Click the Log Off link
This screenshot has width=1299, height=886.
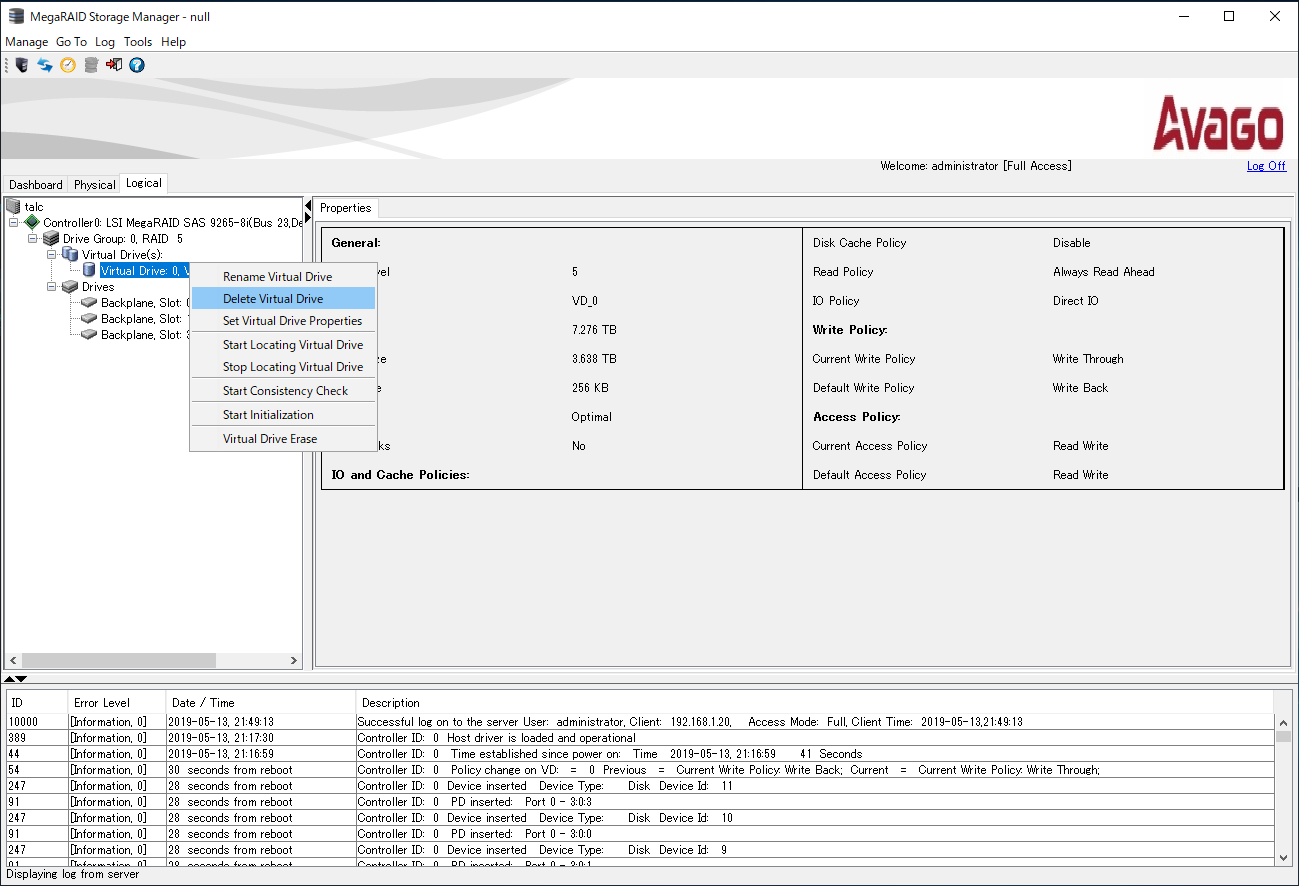[1266, 166]
